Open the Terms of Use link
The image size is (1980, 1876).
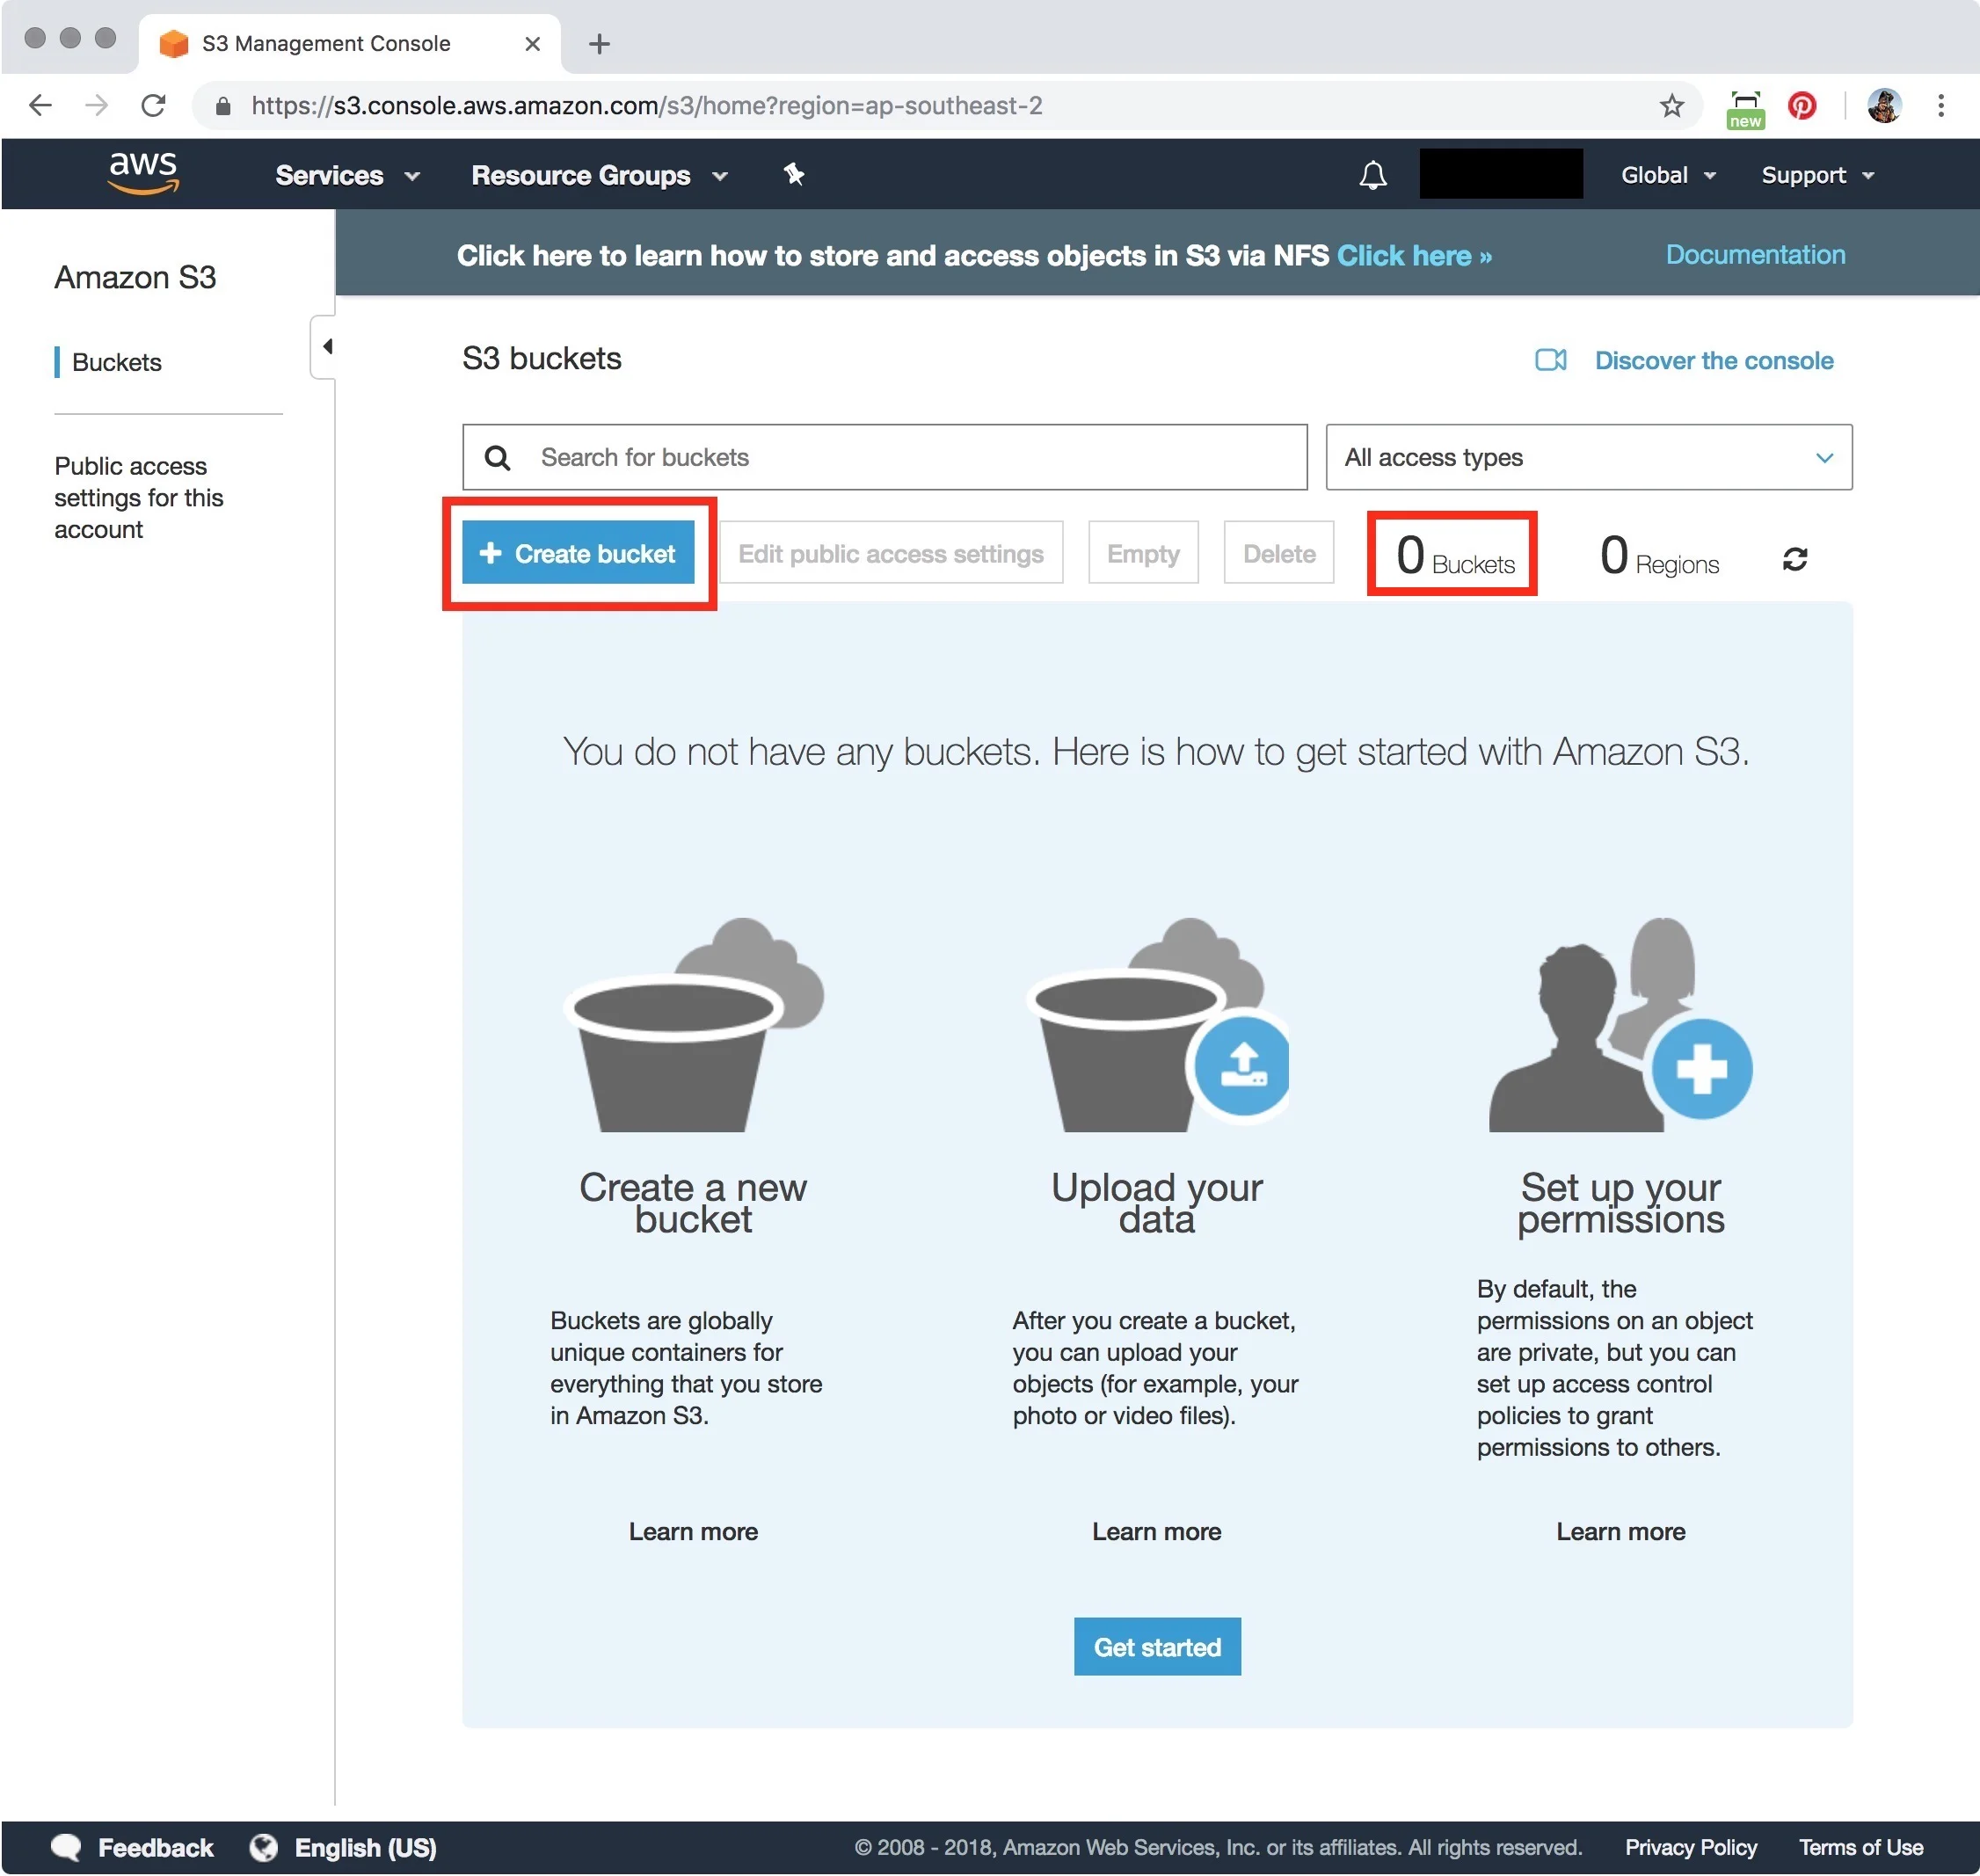click(x=1860, y=1847)
